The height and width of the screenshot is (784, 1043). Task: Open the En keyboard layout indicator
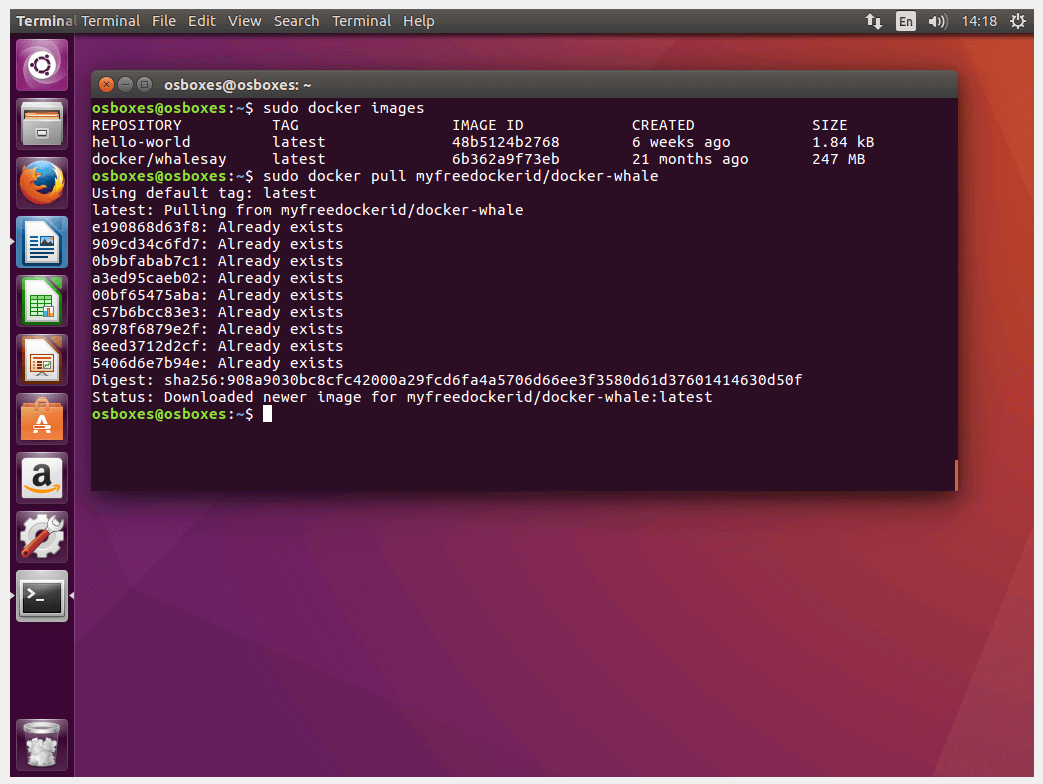(x=905, y=21)
